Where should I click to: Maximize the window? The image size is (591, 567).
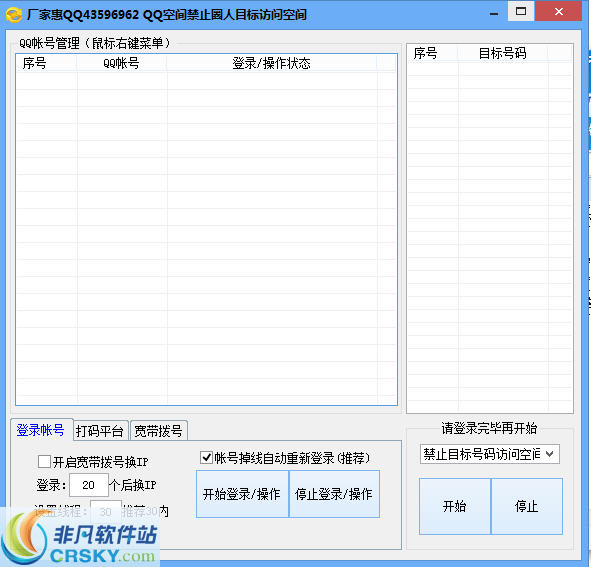pyautogui.click(x=521, y=12)
